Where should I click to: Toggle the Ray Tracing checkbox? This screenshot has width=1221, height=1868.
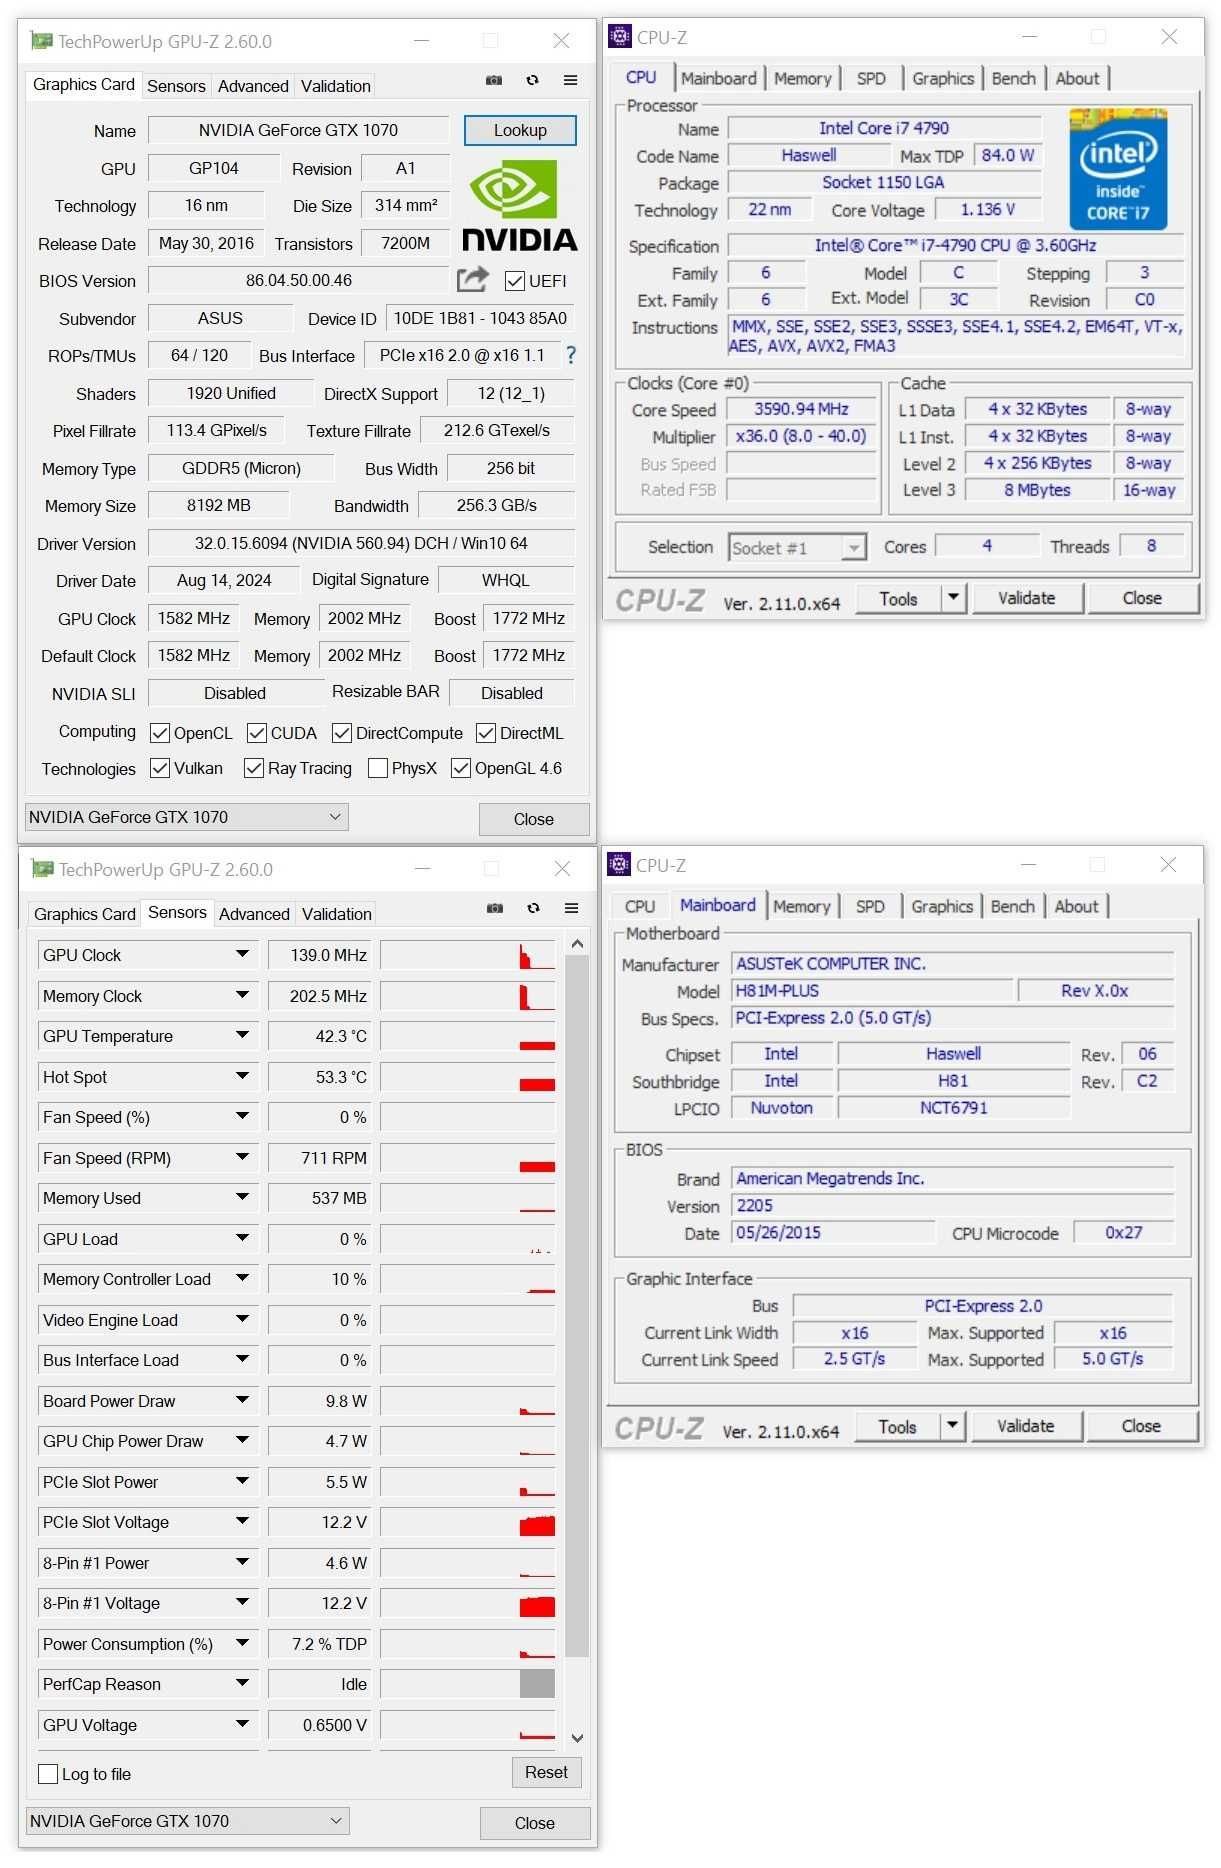254,768
